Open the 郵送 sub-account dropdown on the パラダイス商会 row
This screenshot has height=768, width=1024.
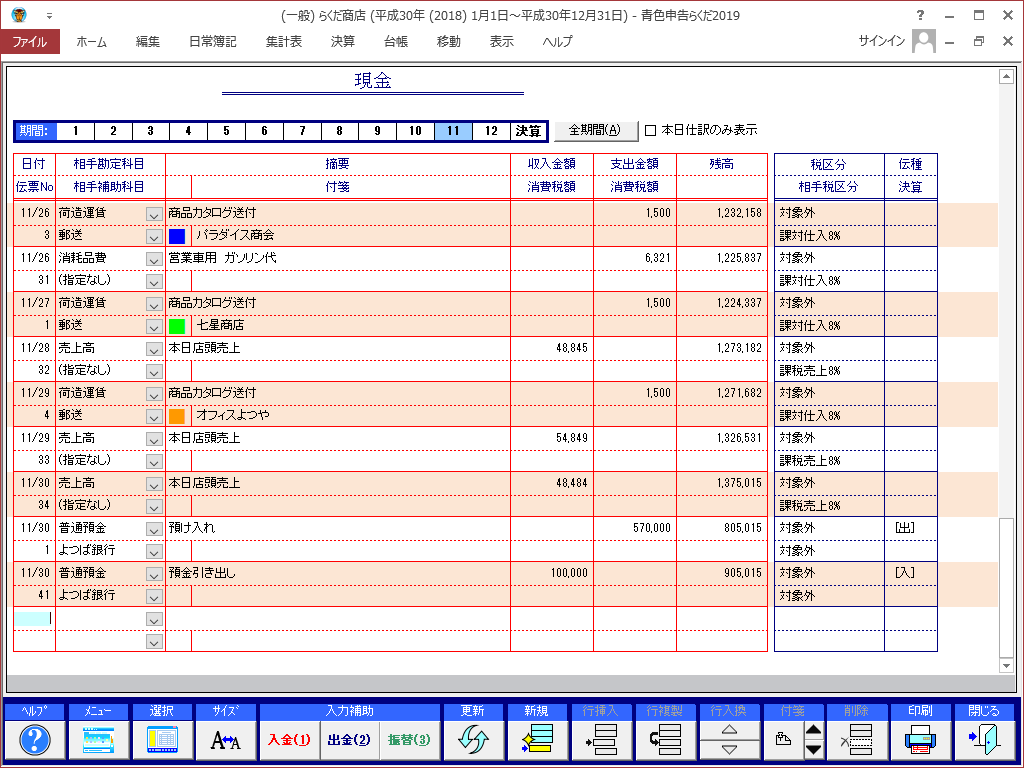(x=154, y=236)
